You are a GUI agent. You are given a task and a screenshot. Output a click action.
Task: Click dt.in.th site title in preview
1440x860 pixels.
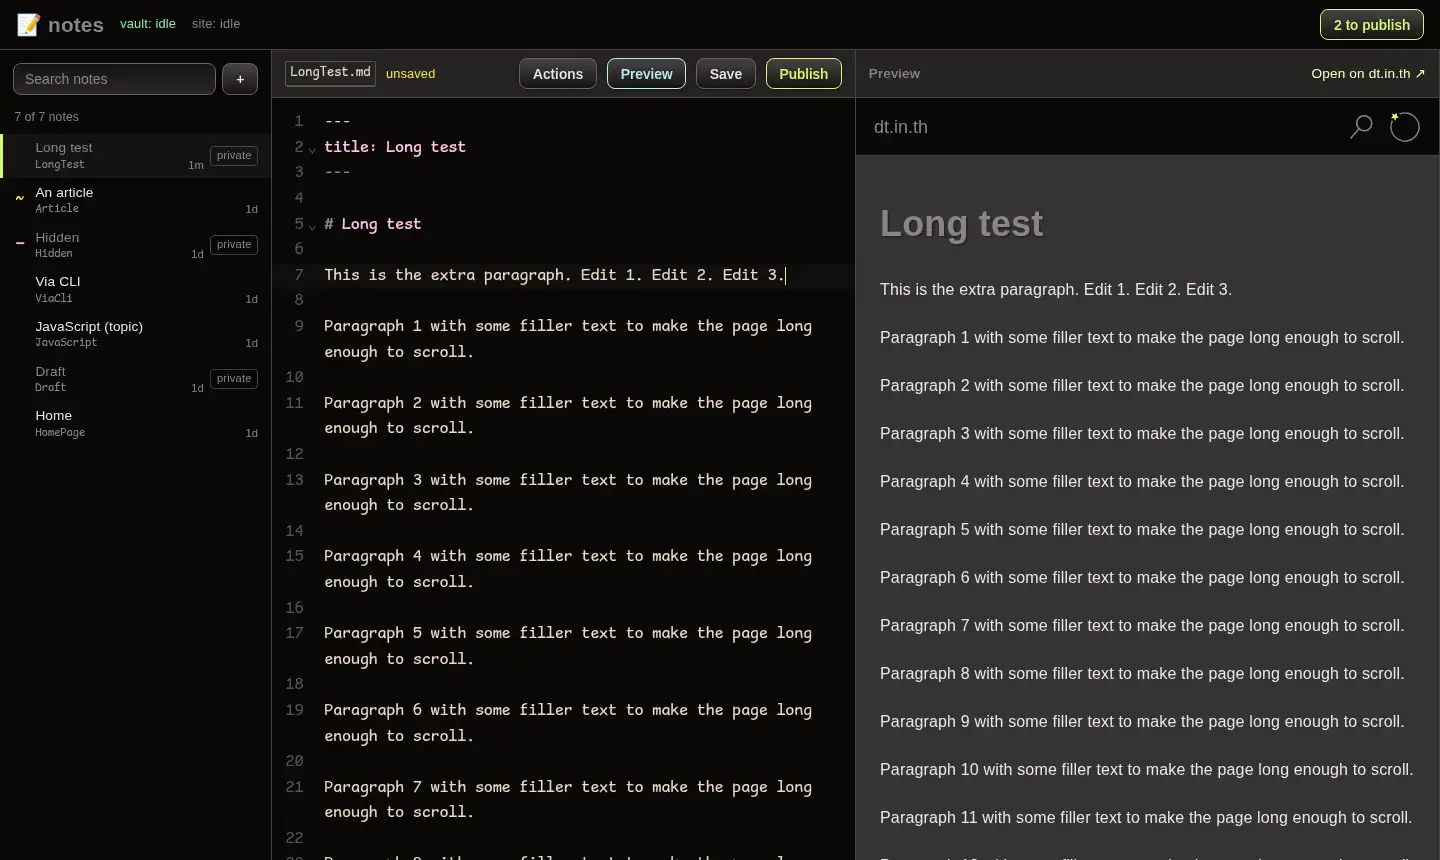pos(901,127)
